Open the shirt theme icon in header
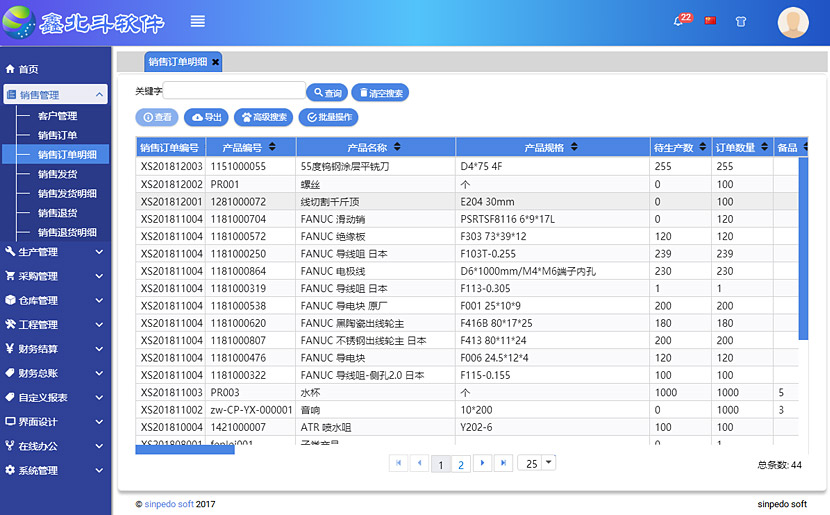The image size is (830, 515). click(741, 20)
